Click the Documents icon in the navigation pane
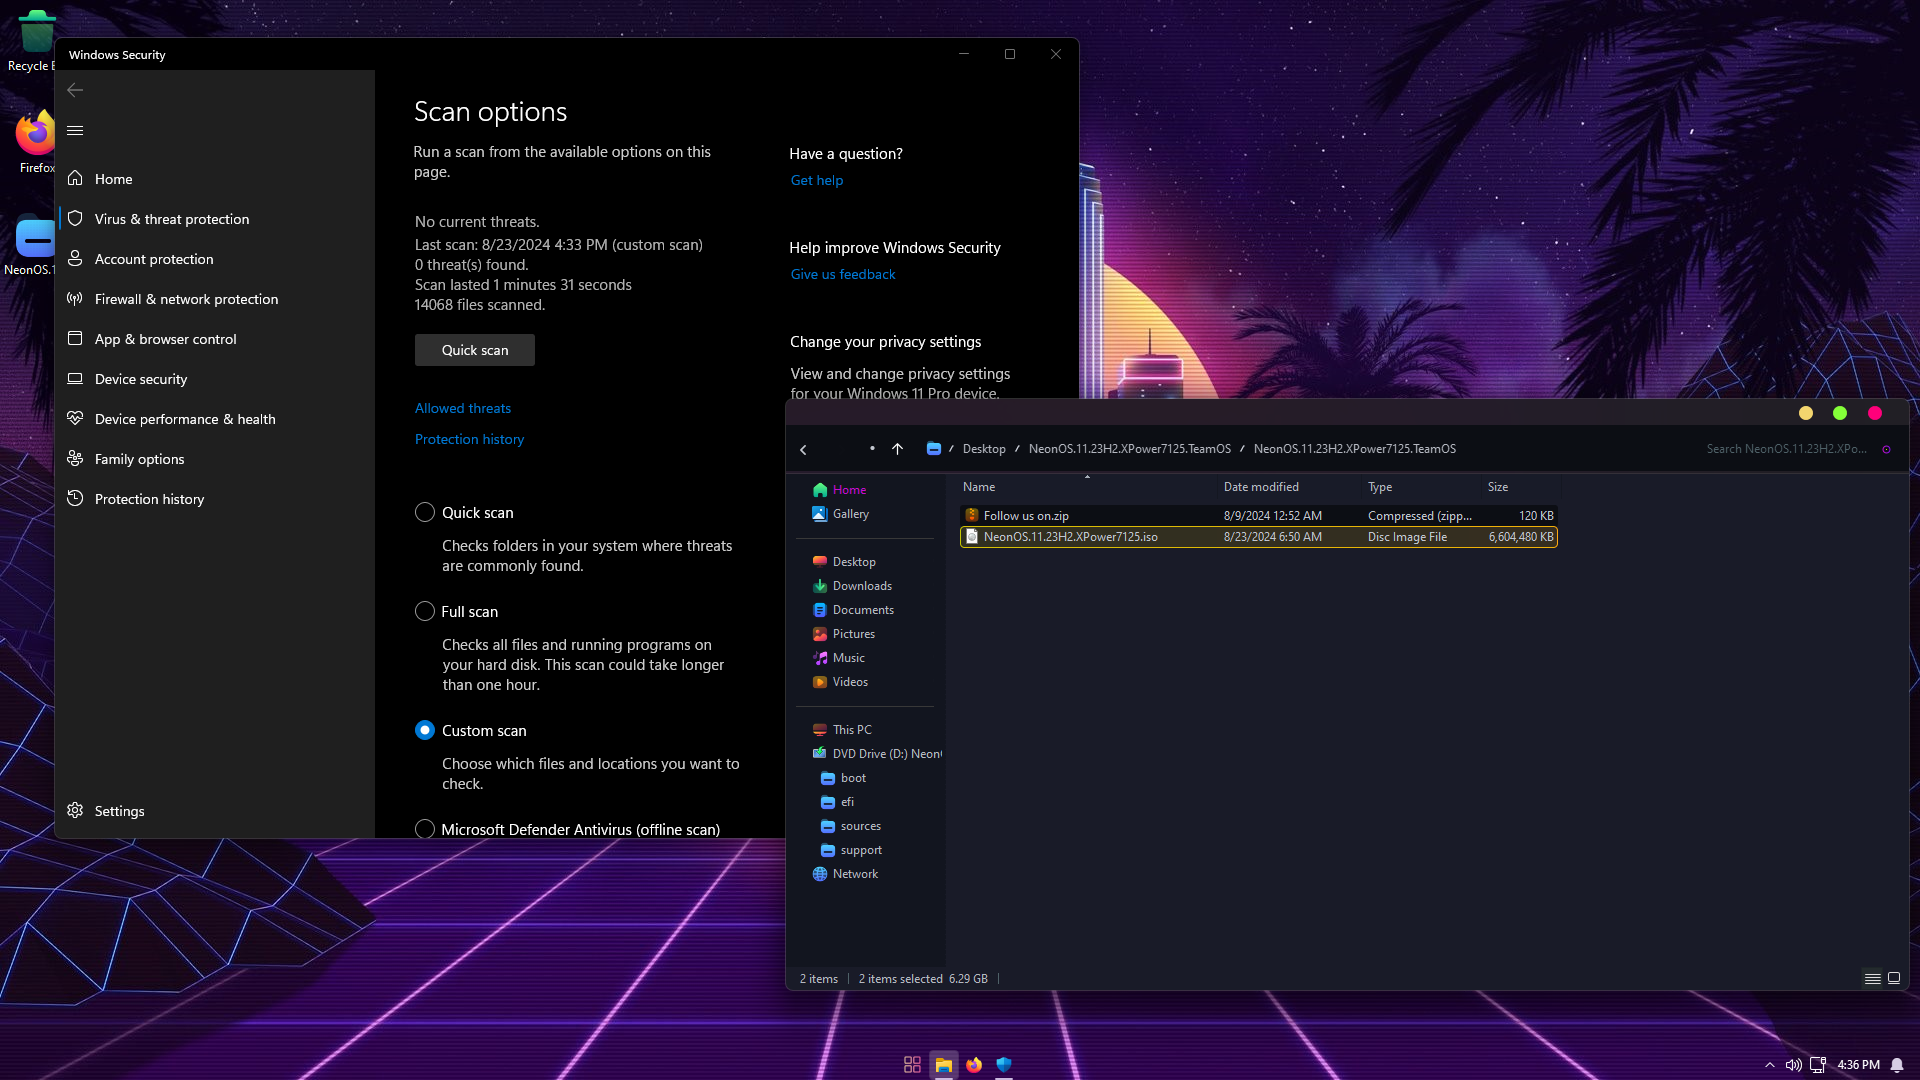Image resolution: width=1920 pixels, height=1080 pixels. point(820,610)
